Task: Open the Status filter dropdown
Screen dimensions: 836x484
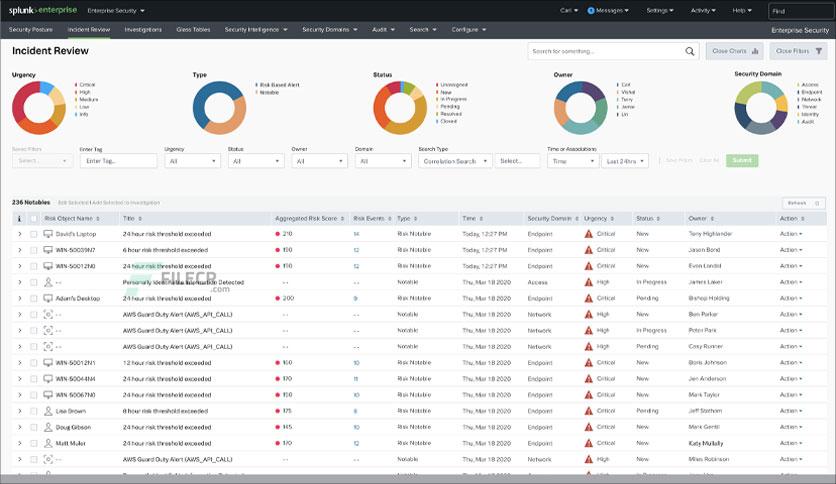Action: tap(256, 161)
